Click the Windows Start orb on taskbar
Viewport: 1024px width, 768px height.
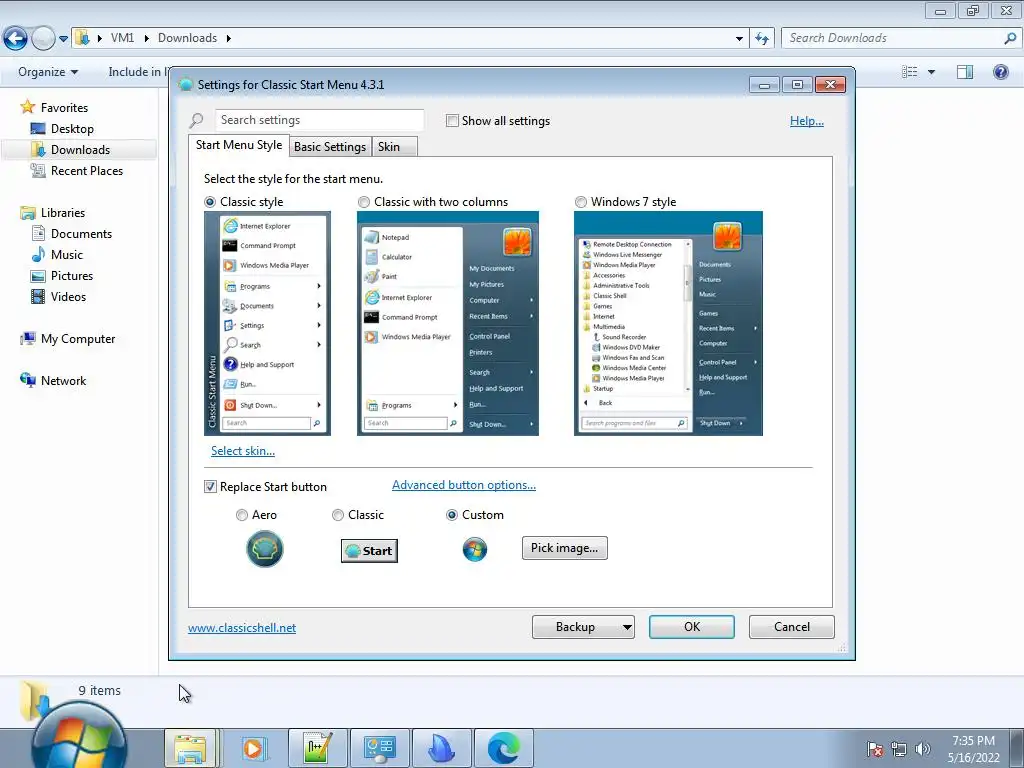pyautogui.click(x=78, y=738)
